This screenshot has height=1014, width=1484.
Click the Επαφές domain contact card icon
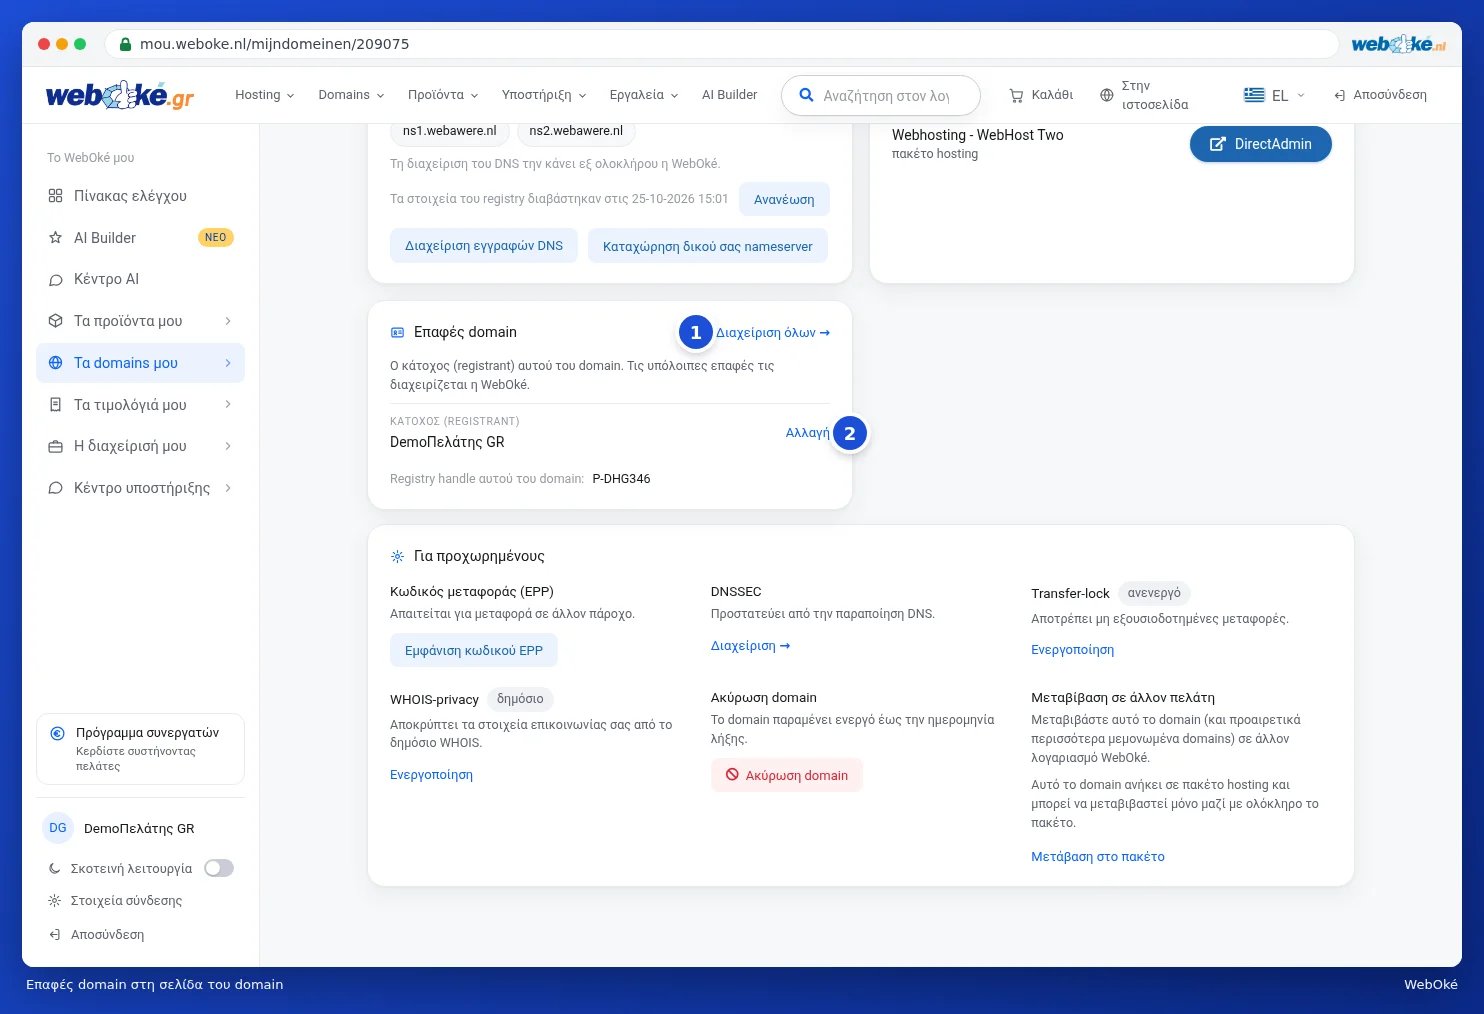point(397,332)
